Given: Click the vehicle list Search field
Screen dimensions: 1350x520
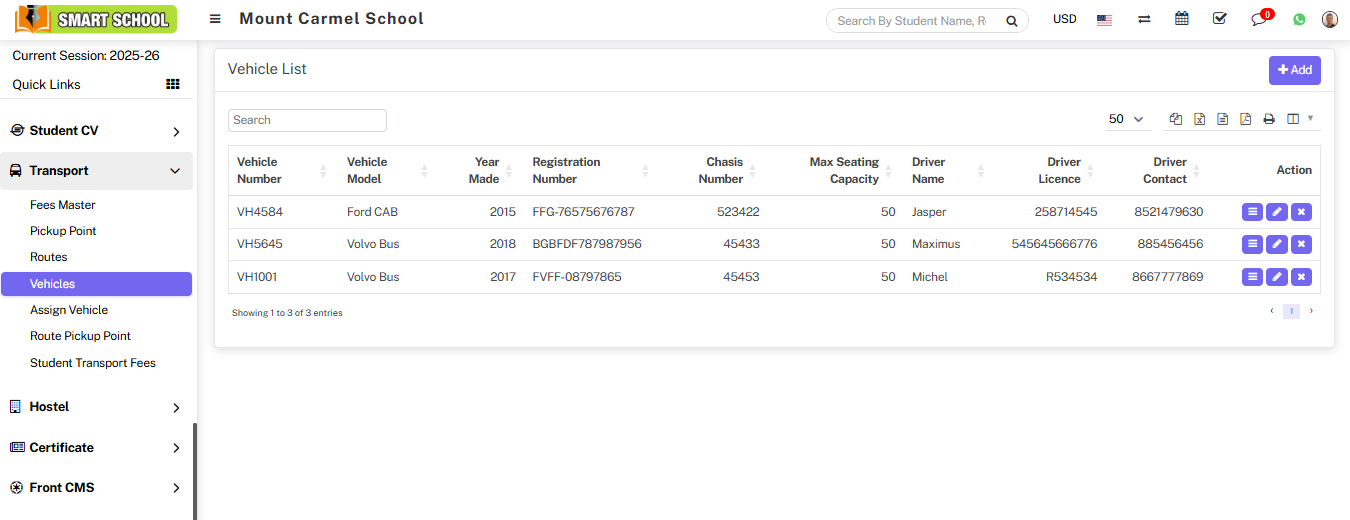Looking at the screenshot, I should pyautogui.click(x=307, y=120).
